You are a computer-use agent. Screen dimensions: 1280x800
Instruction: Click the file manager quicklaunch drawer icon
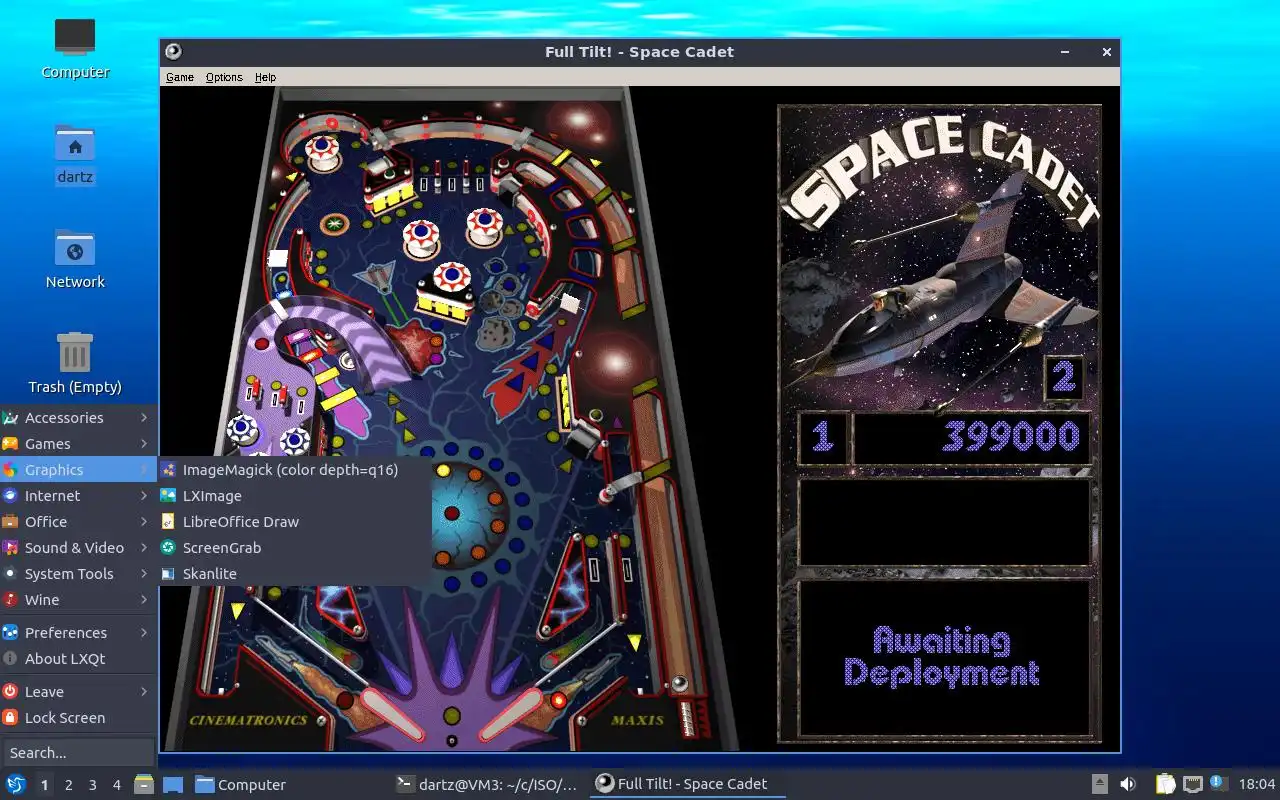pos(144,785)
